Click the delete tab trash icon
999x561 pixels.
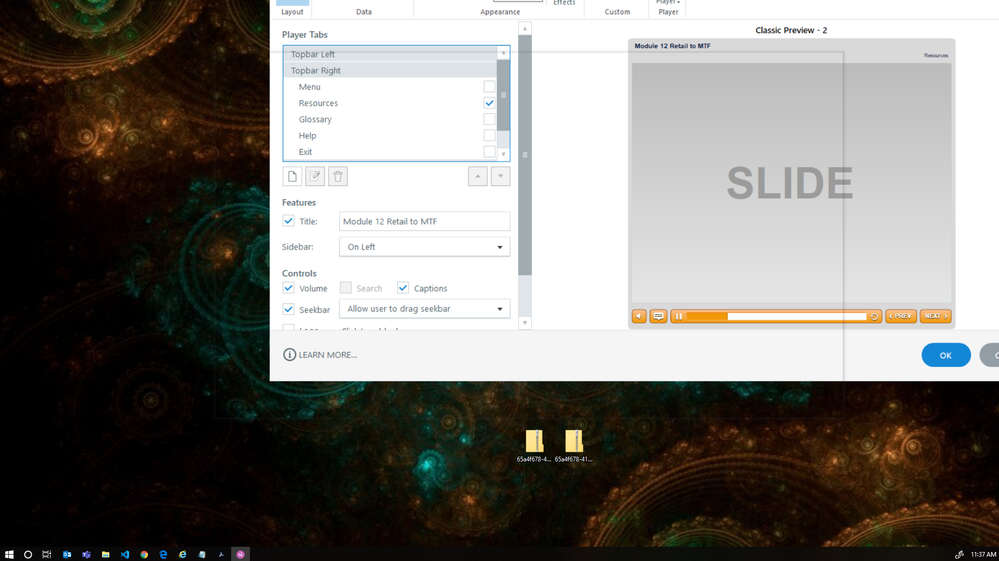click(338, 176)
